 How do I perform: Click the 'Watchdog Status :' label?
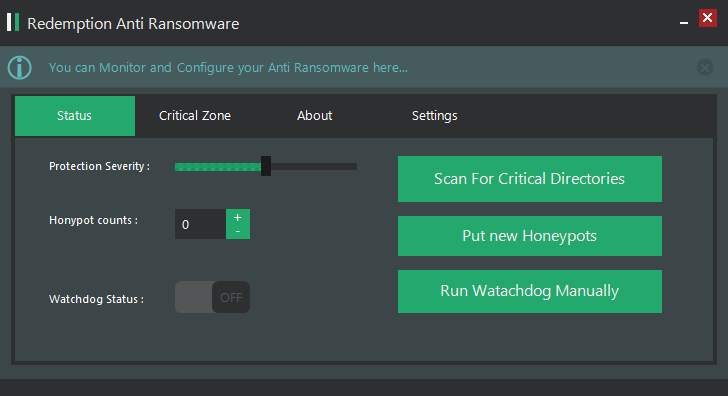coord(97,299)
